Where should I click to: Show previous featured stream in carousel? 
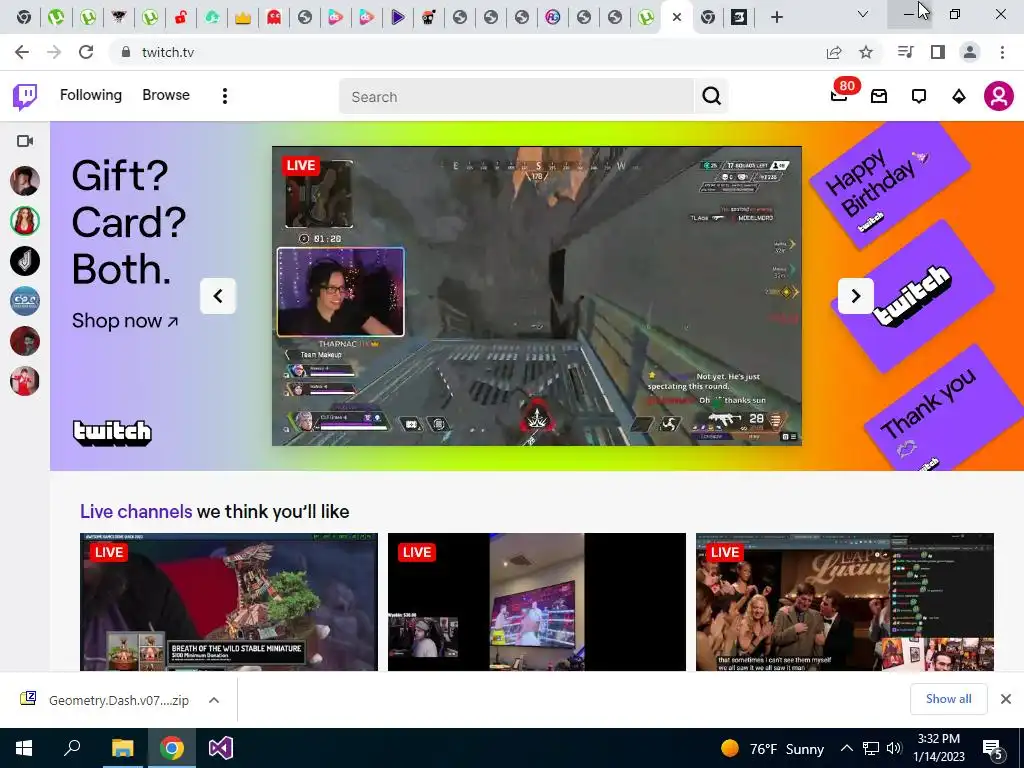pos(217,296)
